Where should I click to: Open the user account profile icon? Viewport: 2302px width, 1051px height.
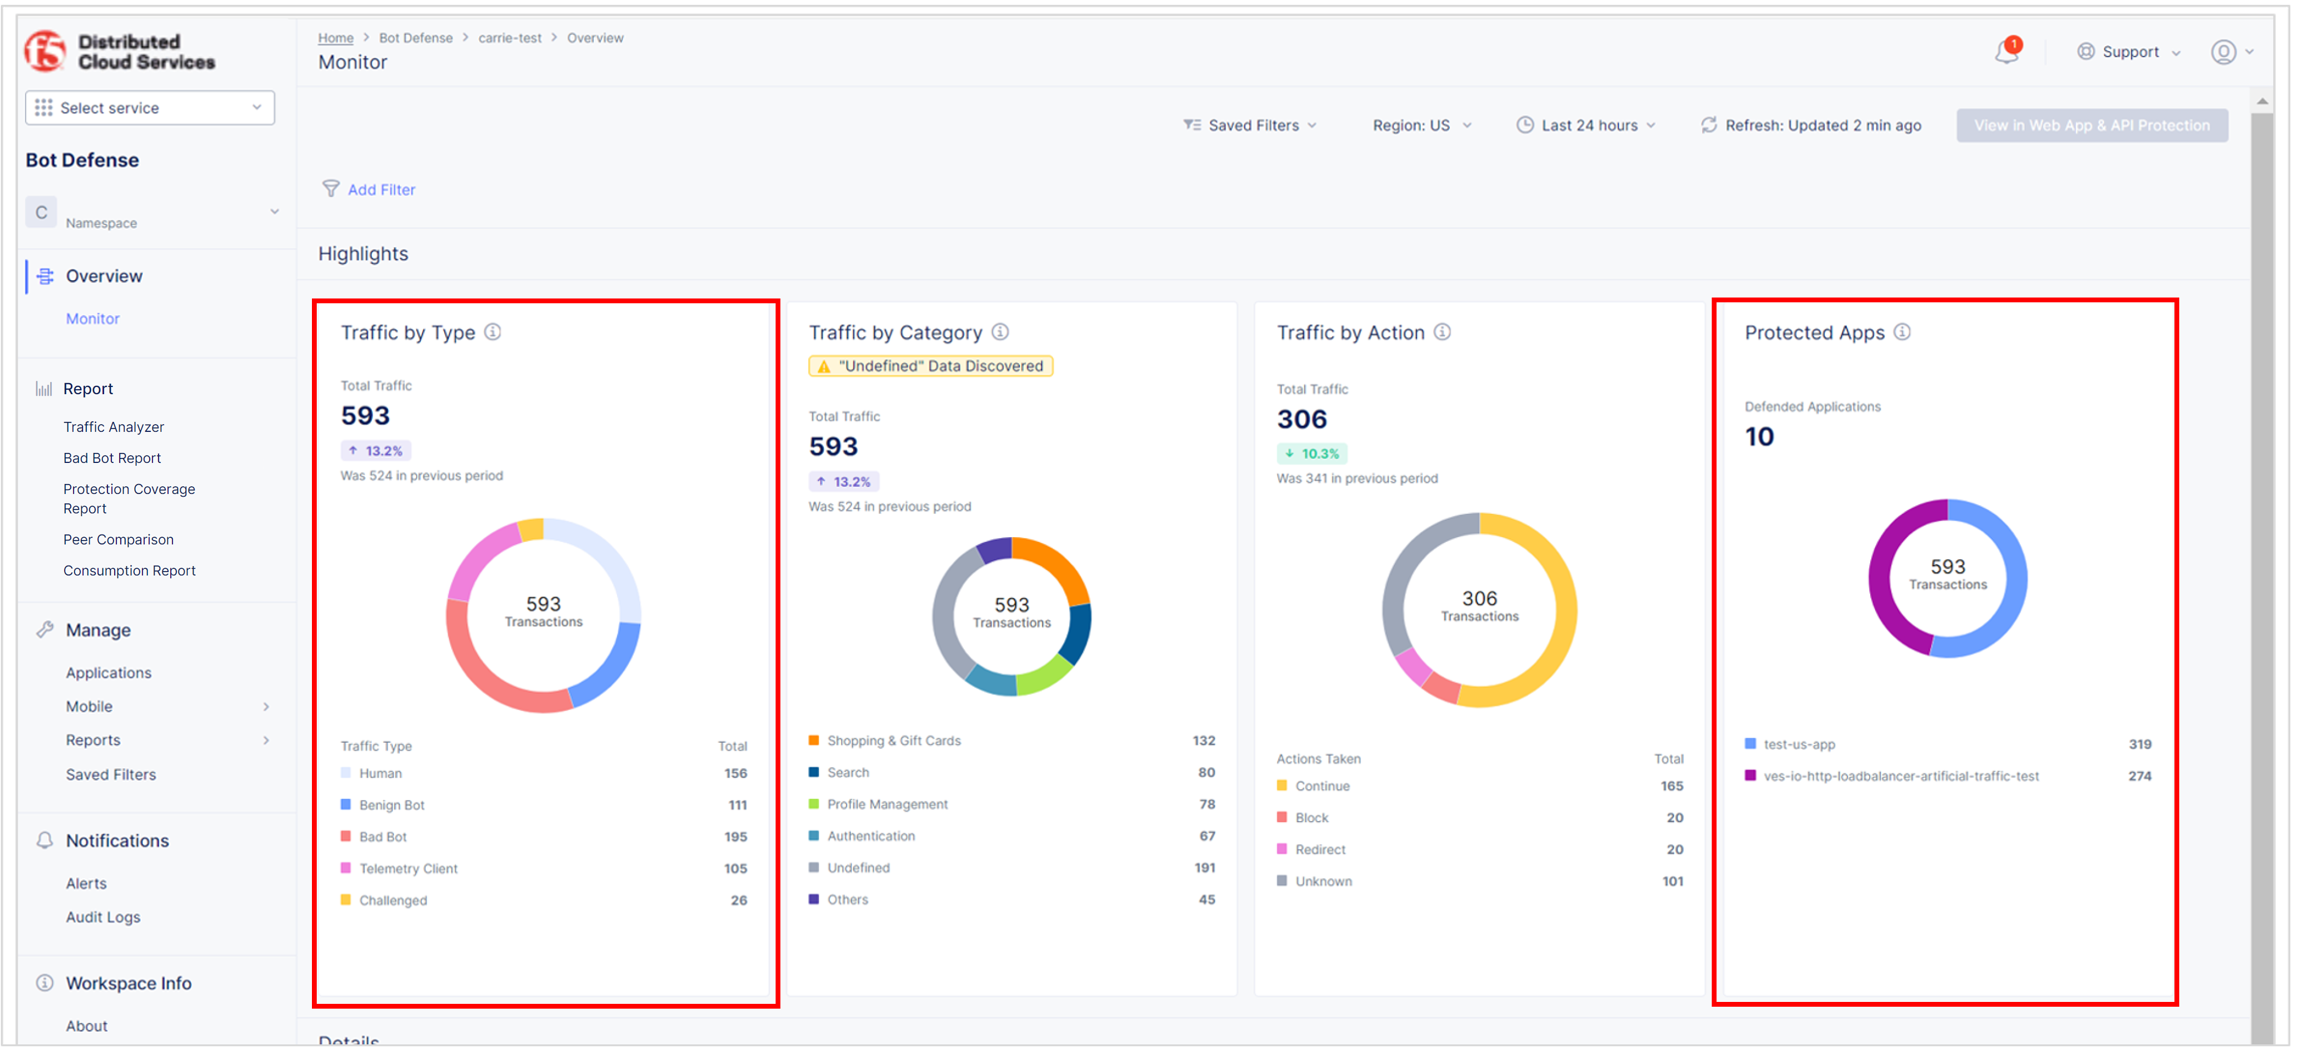coord(2225,52)
